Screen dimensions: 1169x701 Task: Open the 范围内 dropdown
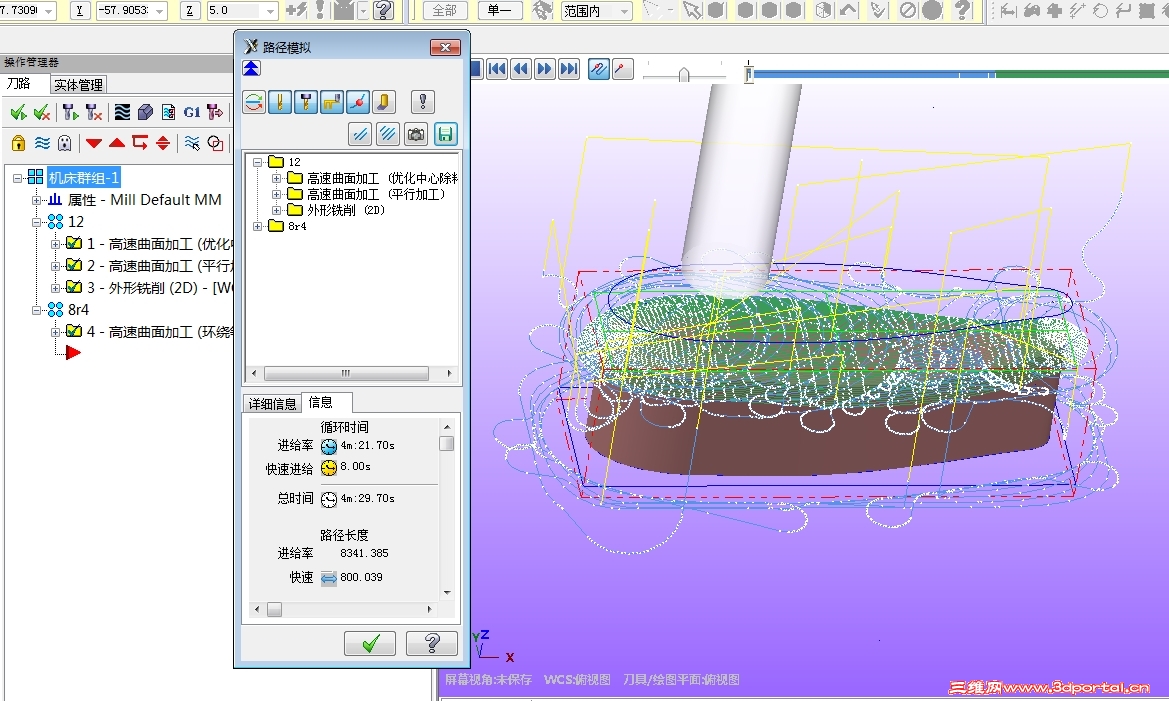click(625, 11)
